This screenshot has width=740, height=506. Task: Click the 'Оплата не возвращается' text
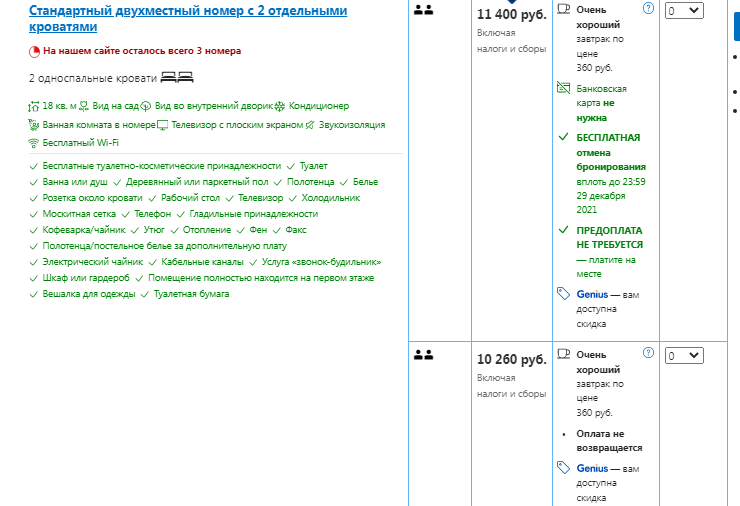tap(609, 441)
